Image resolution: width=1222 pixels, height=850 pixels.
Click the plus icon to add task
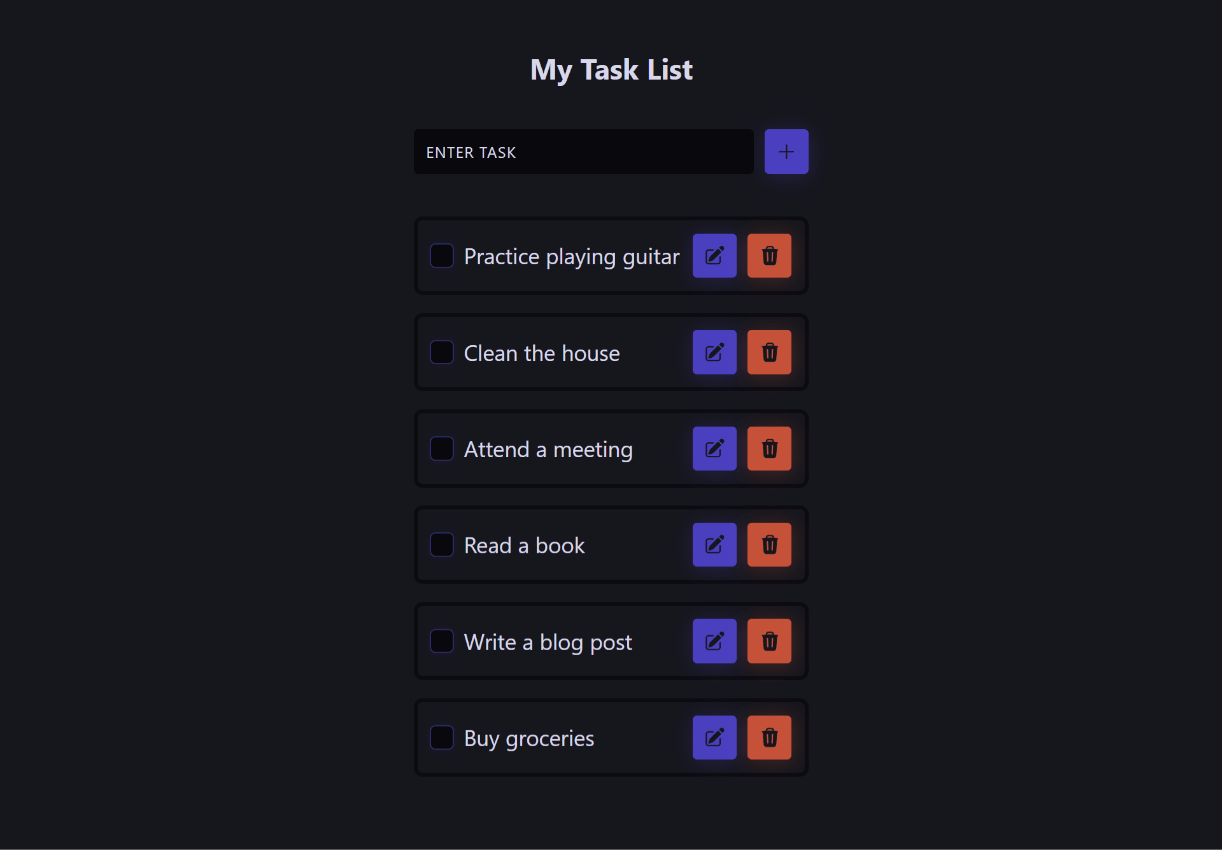(787, 152)
